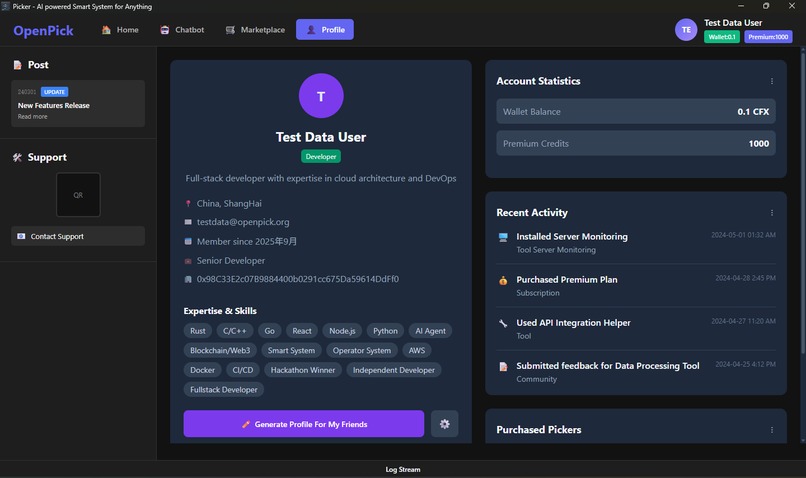The height and width of the screenshot is (478, 806).
Task: Click the Submitted feedback document icon
Action: click(x=503, y=366)
